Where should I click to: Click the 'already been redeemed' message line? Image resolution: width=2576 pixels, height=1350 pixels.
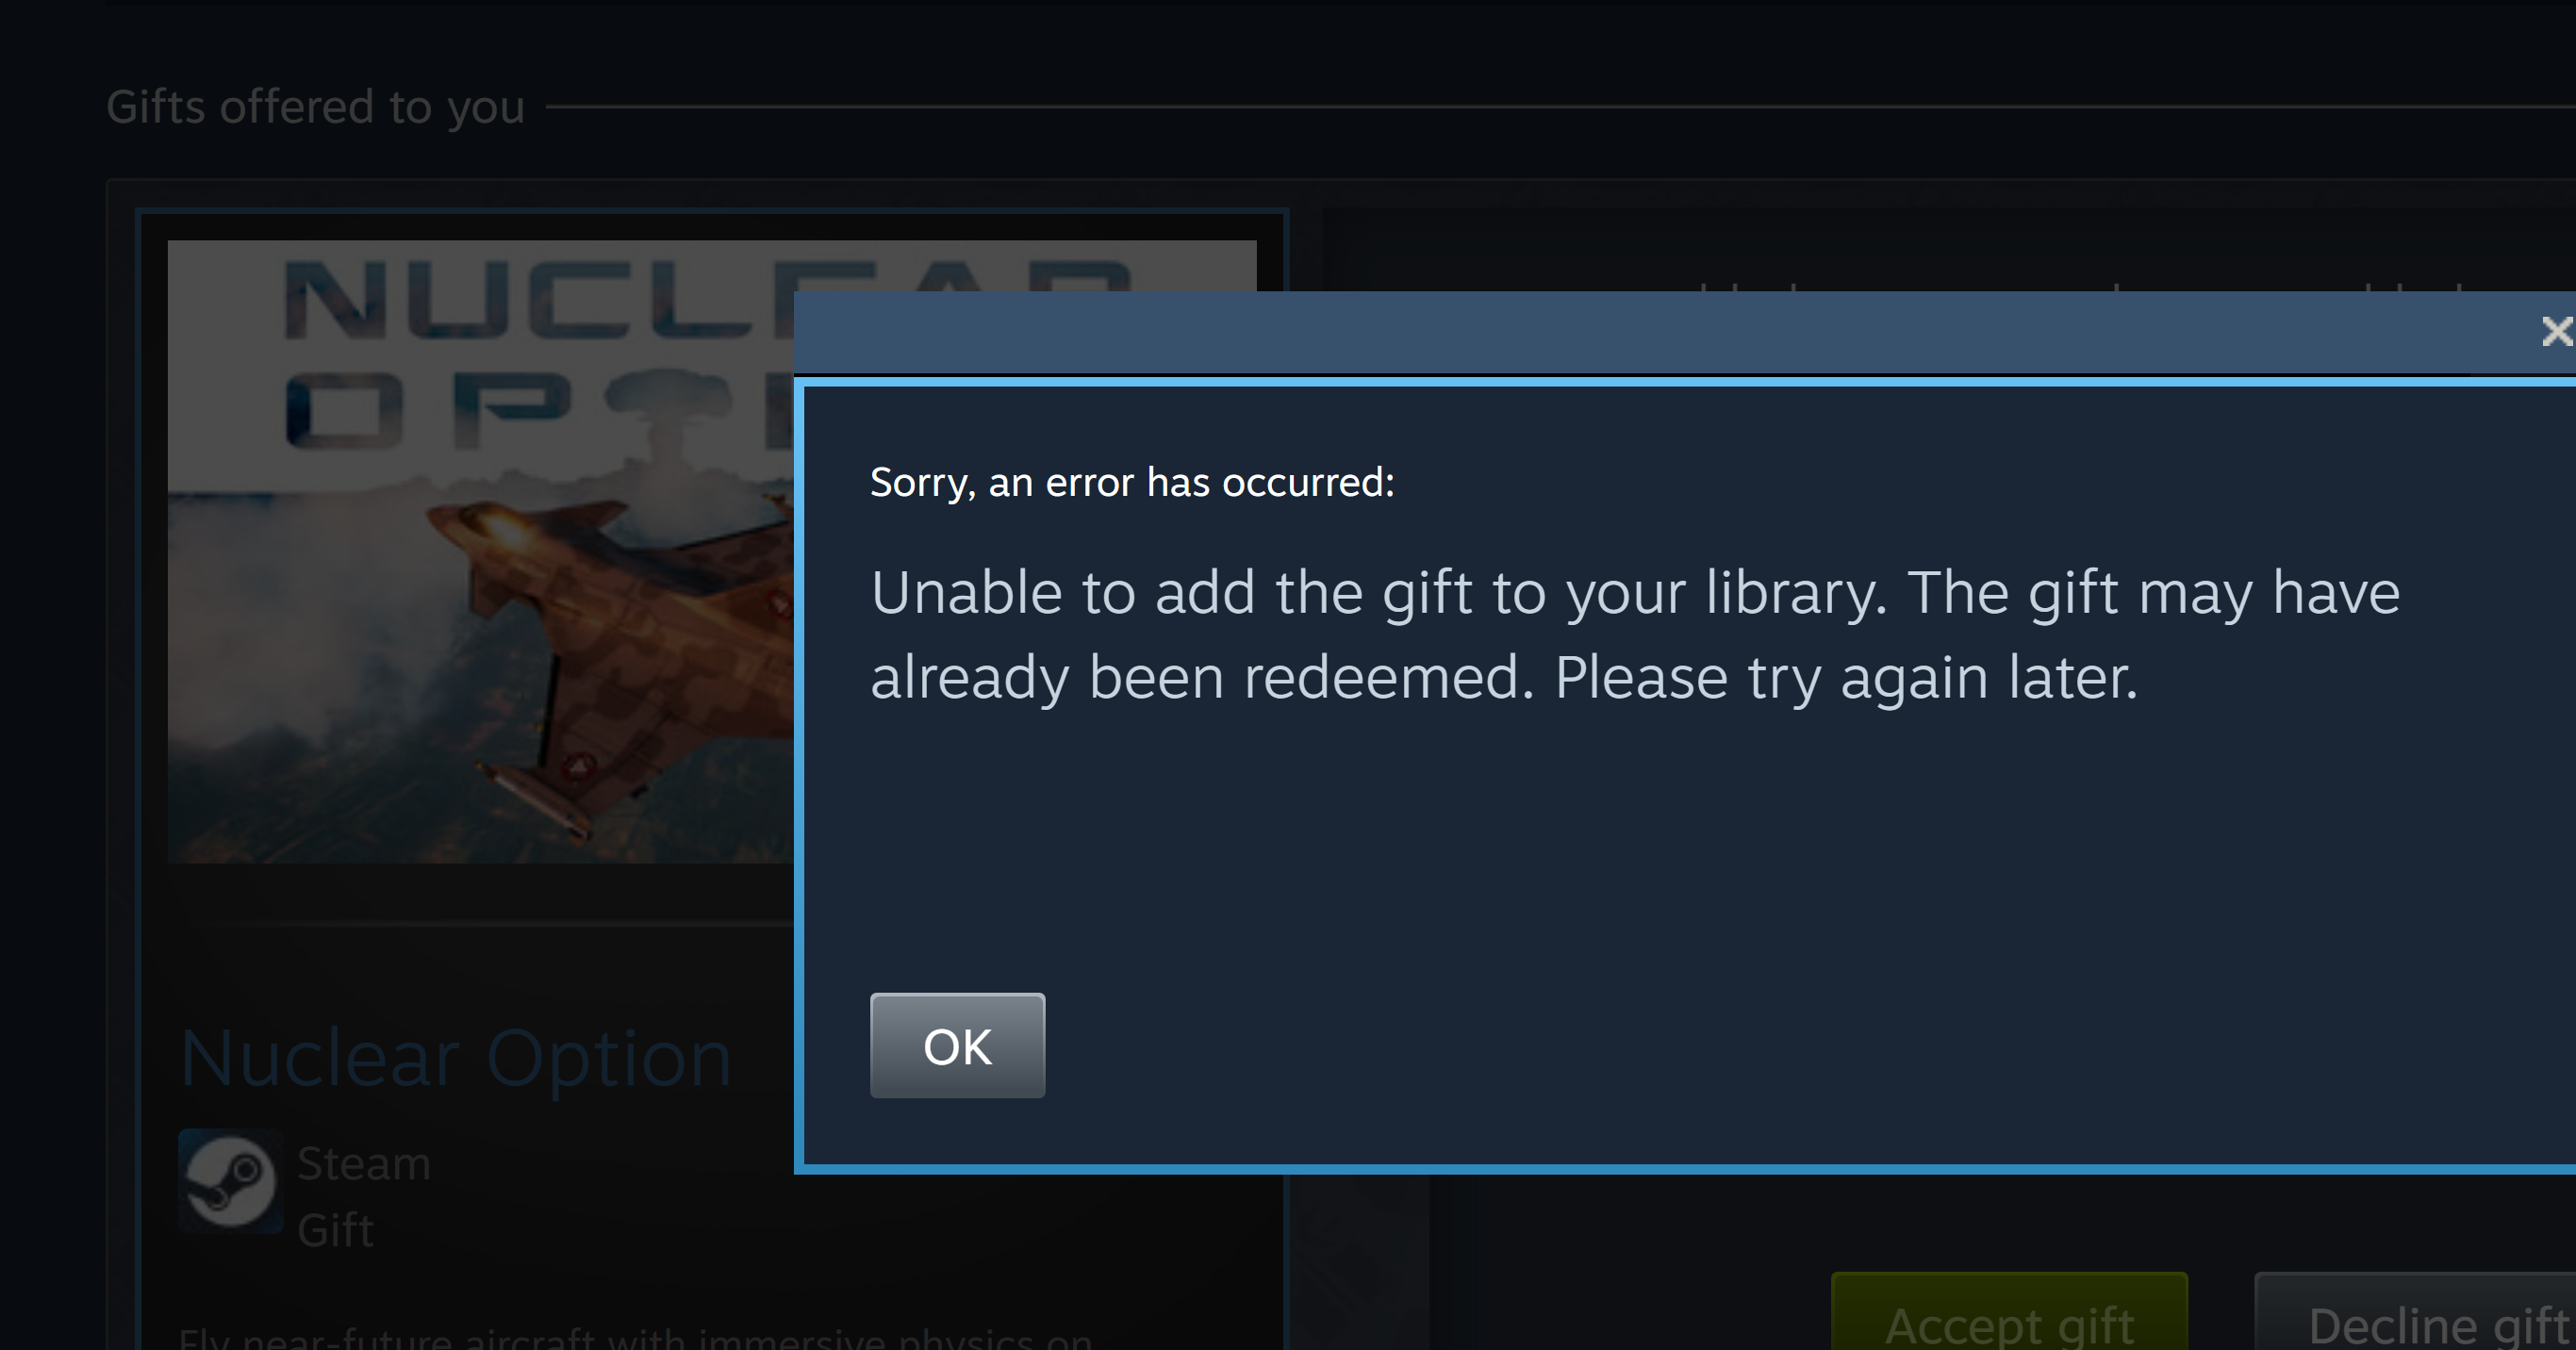coord(1504,678)
